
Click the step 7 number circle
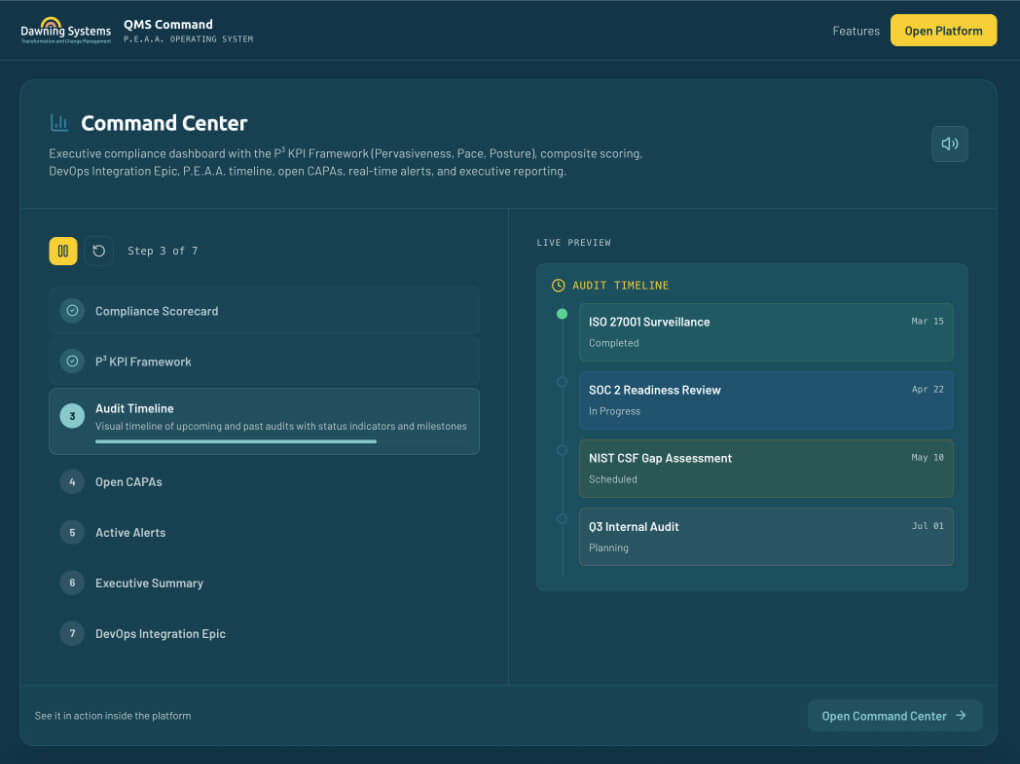[x=72, y=634]
